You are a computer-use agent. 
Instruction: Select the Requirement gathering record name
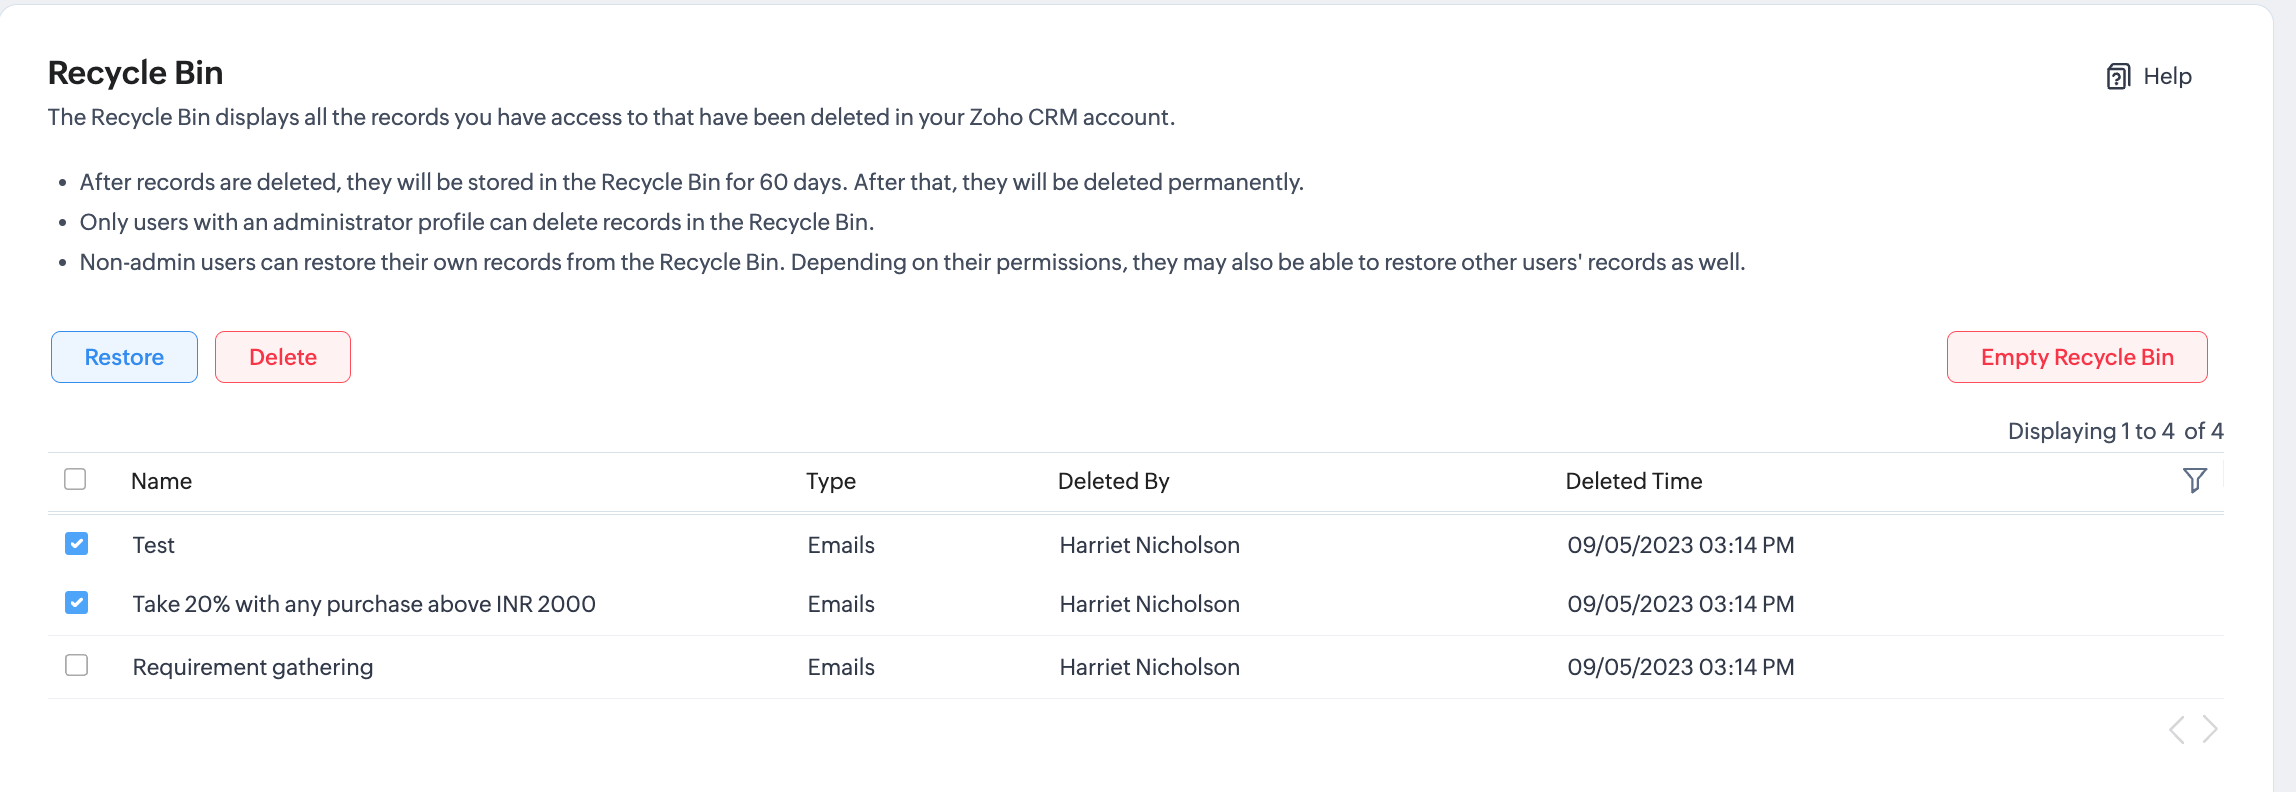click(x=253, y=667)
